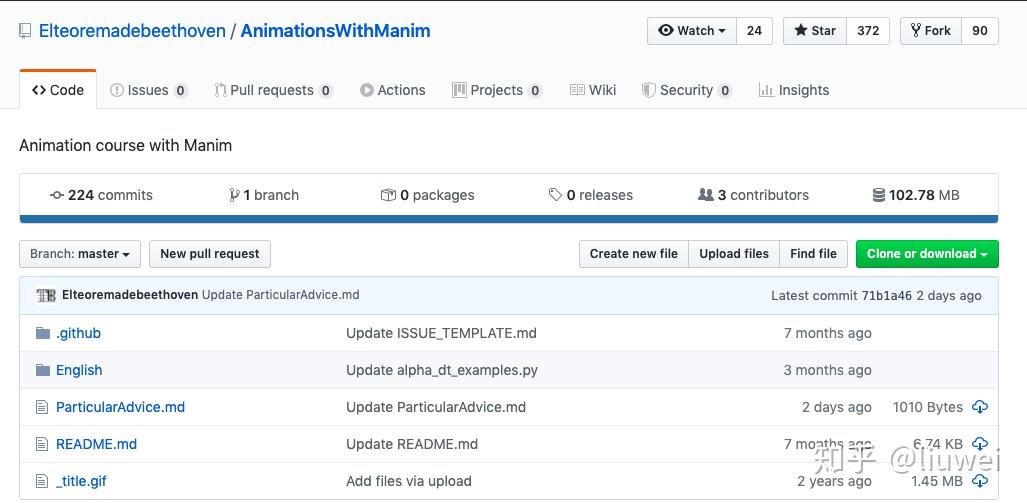Open the AnimationsWithManim repository link
Image resolution: width=1027 pixels, height=503 pixels.
click(335, 31)
